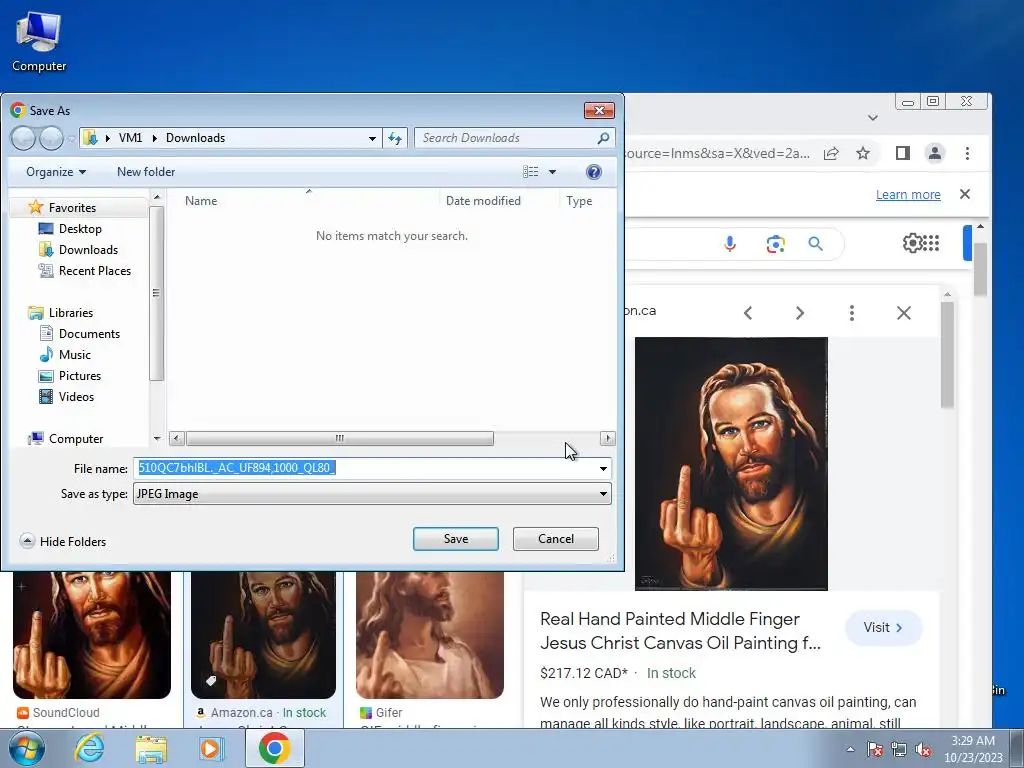The image size is (1024, 768).
Task: Open the Organize menu
Action: click(x=56, y=172)
